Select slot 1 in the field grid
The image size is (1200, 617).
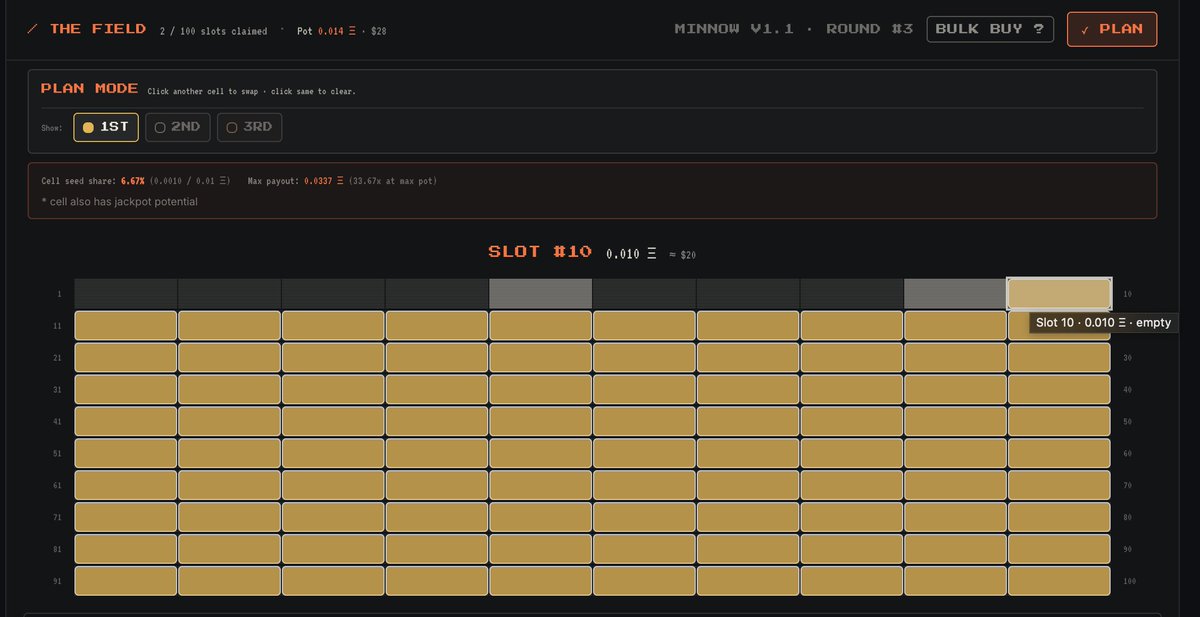[126, 294]
